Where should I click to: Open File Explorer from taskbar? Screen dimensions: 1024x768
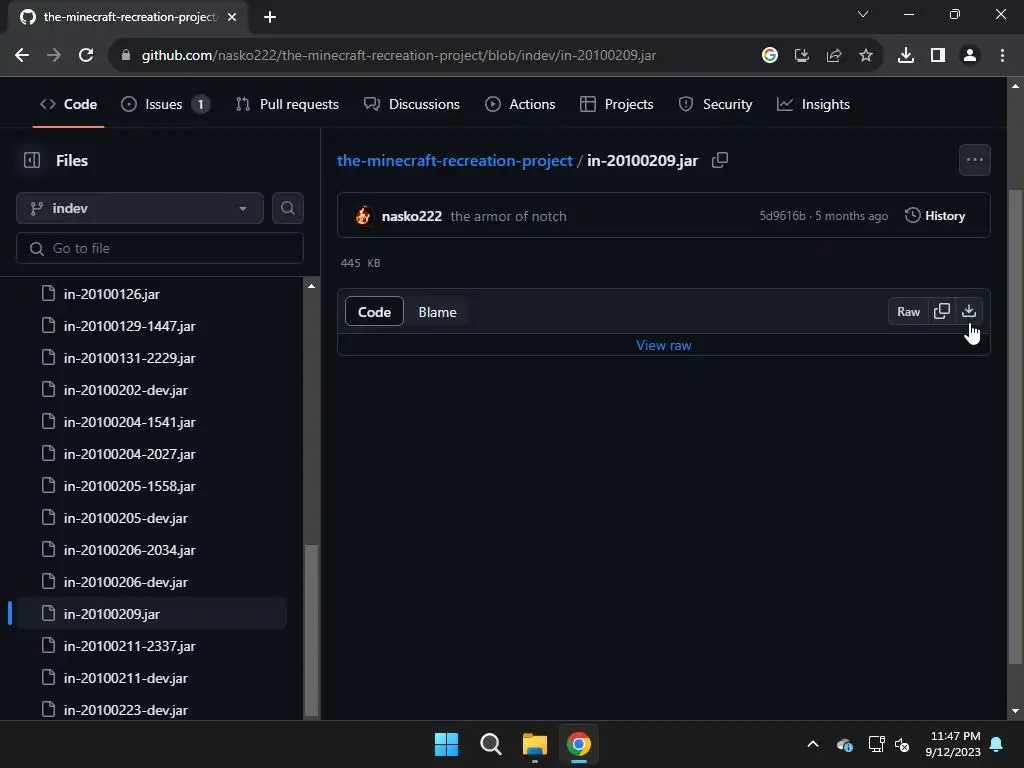[x=534, y=744]
